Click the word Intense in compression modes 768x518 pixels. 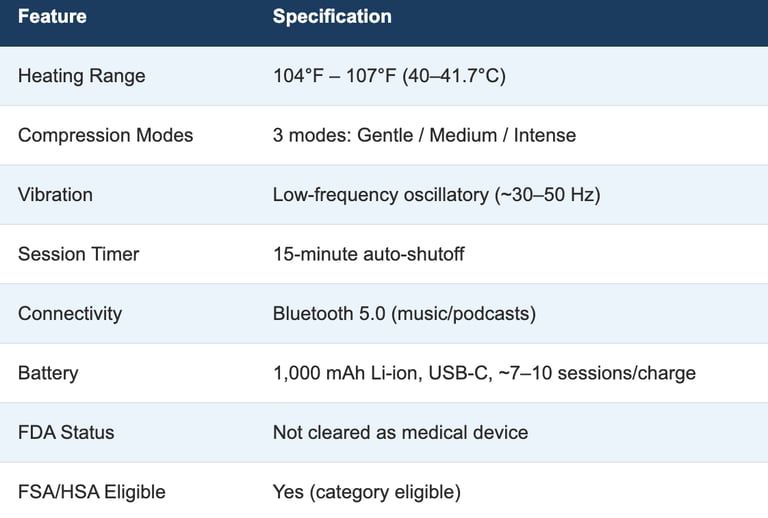tap(544, 135)
